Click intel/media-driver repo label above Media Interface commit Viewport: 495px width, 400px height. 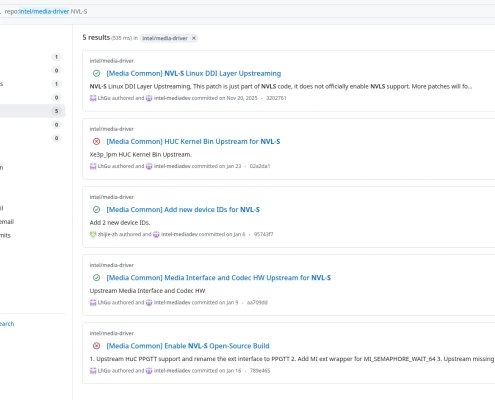point(112,265)
